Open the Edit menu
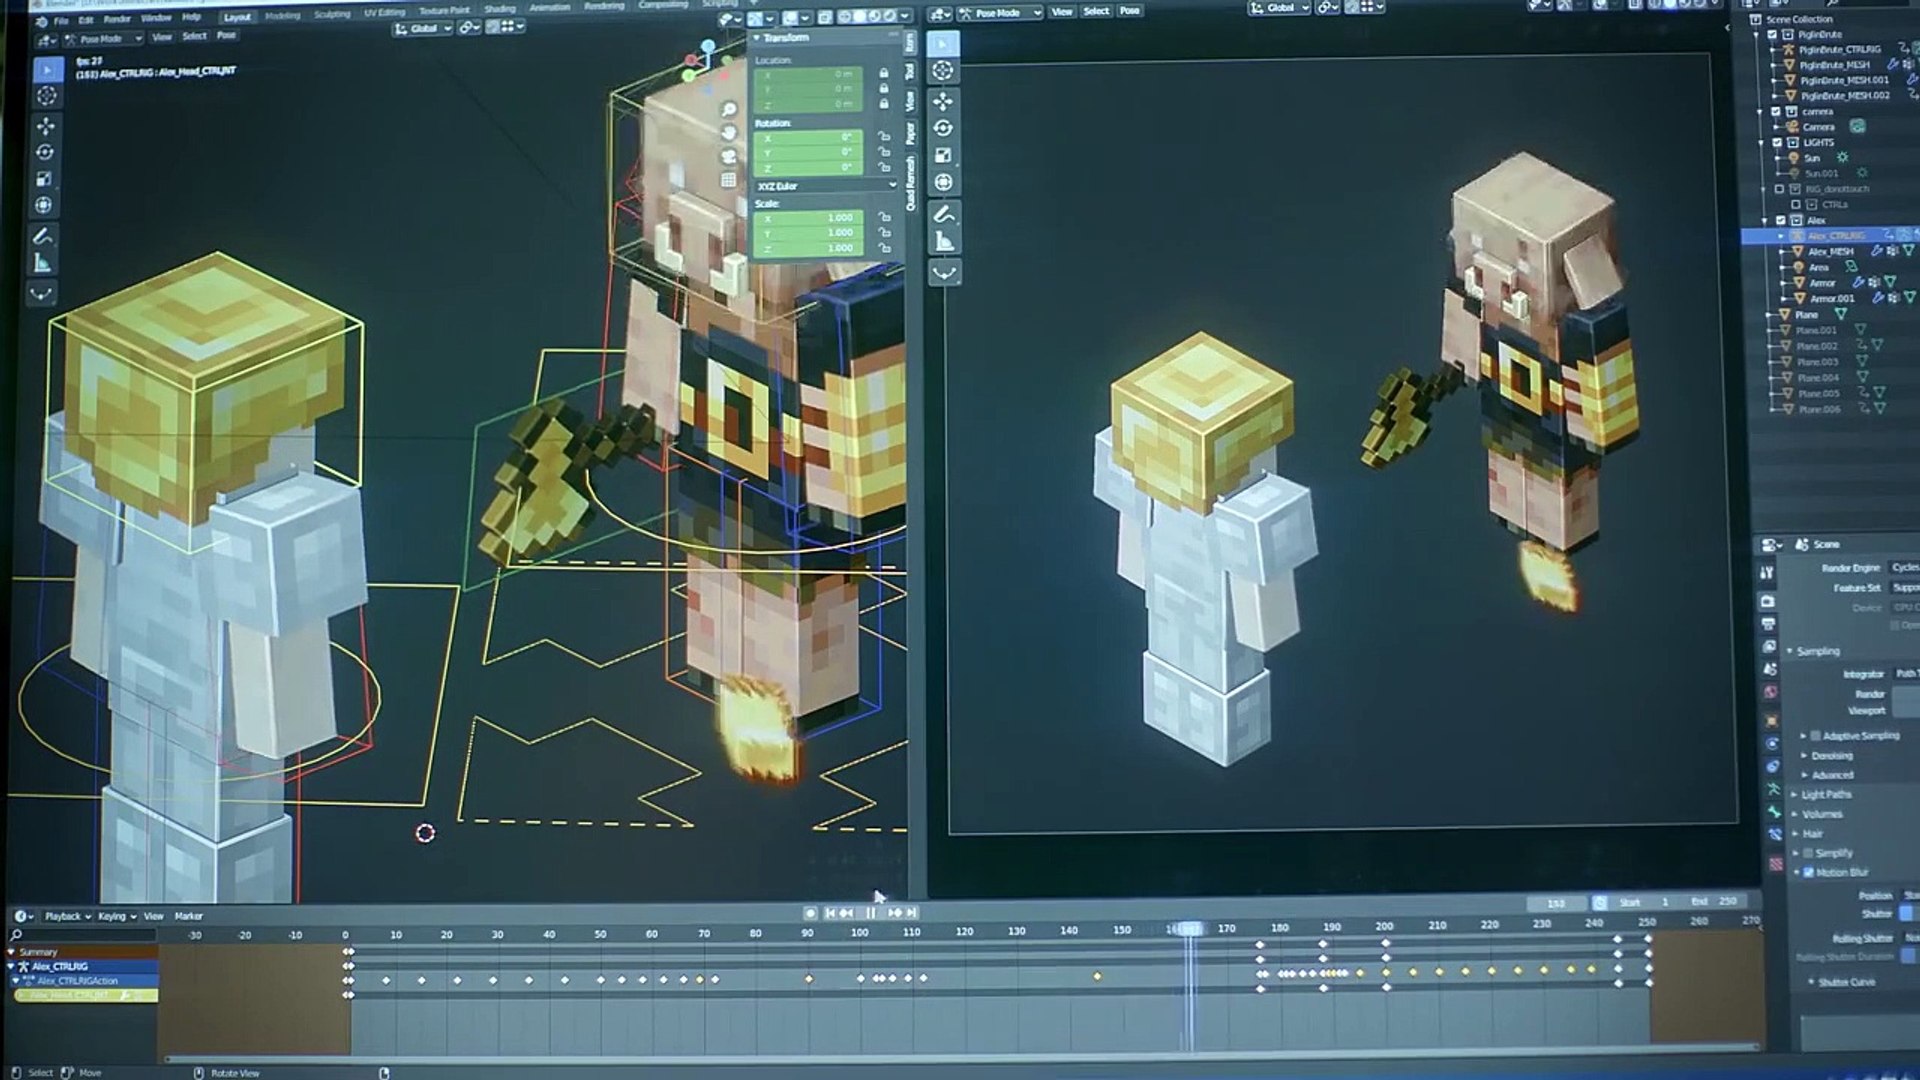This screenshot has width=1920, height=1080. tap(86, 20)
